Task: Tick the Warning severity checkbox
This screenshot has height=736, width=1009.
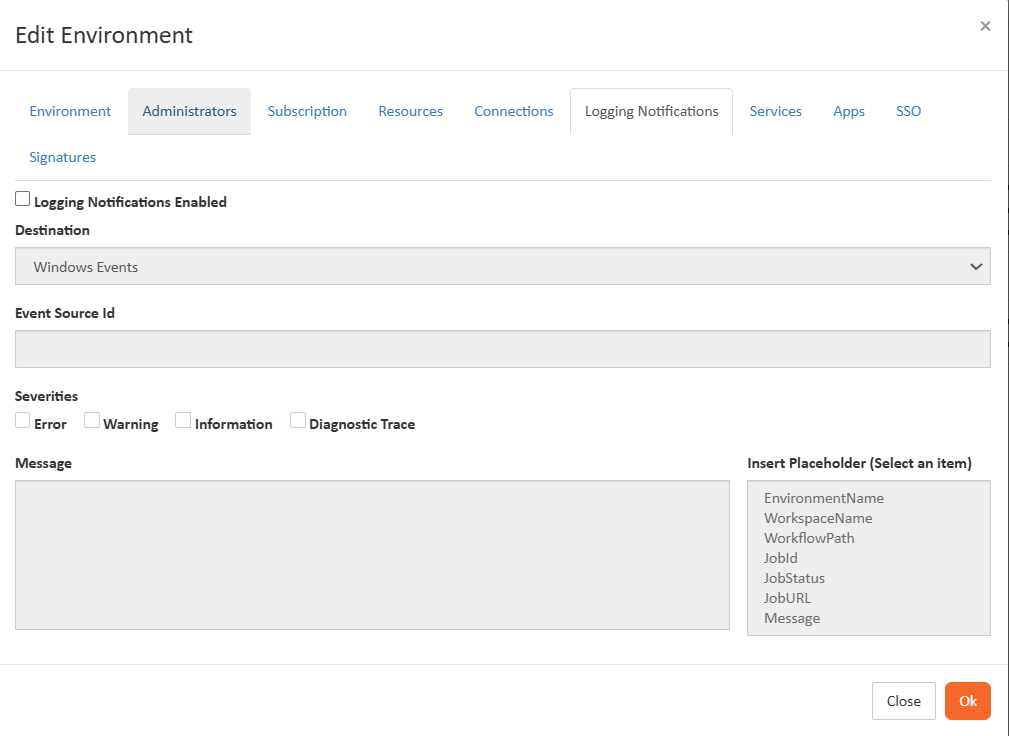Action: pos(92,420)
